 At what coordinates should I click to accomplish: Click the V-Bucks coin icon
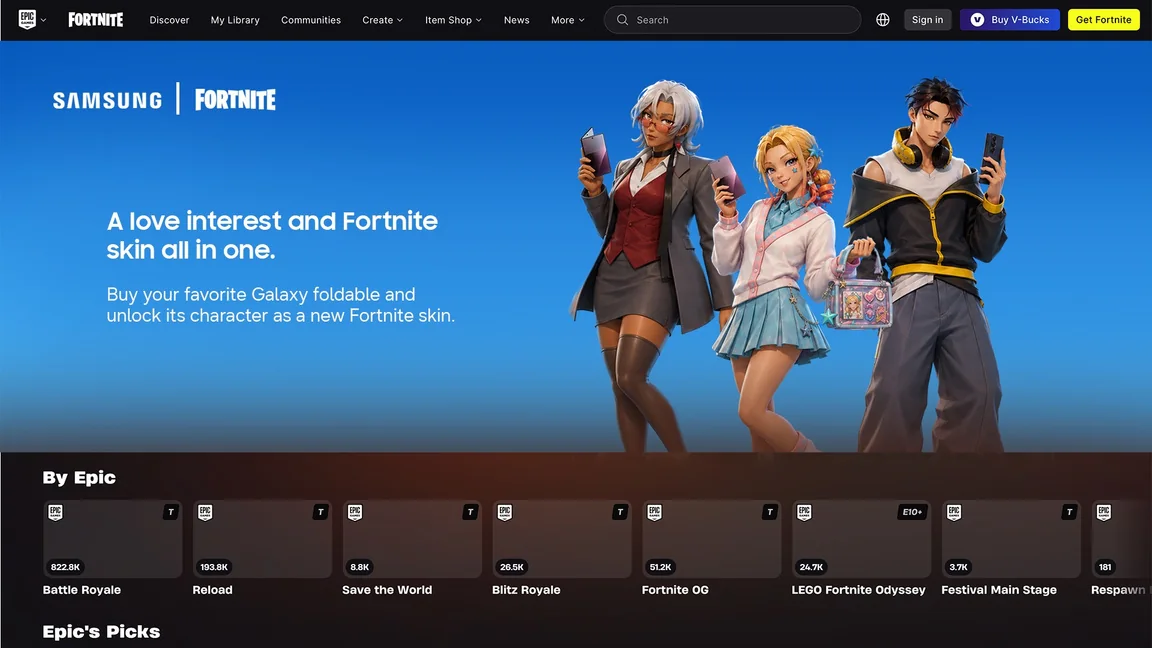(977, 20)
